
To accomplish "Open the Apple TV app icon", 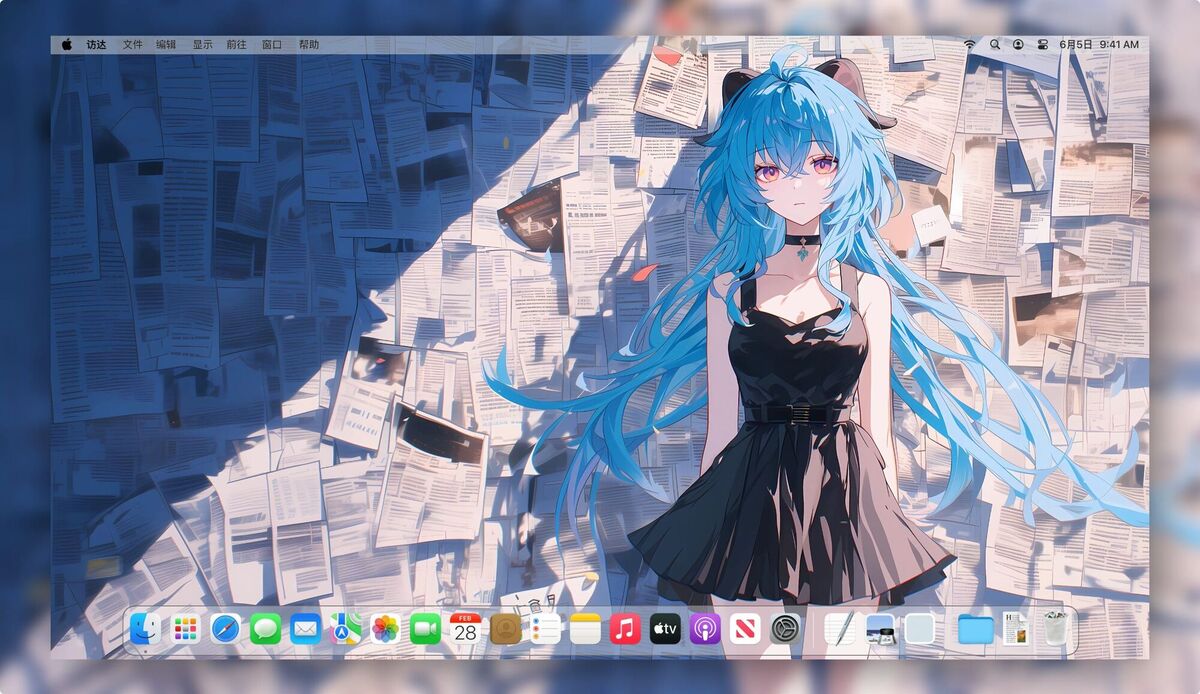I will tap(665, 629).
